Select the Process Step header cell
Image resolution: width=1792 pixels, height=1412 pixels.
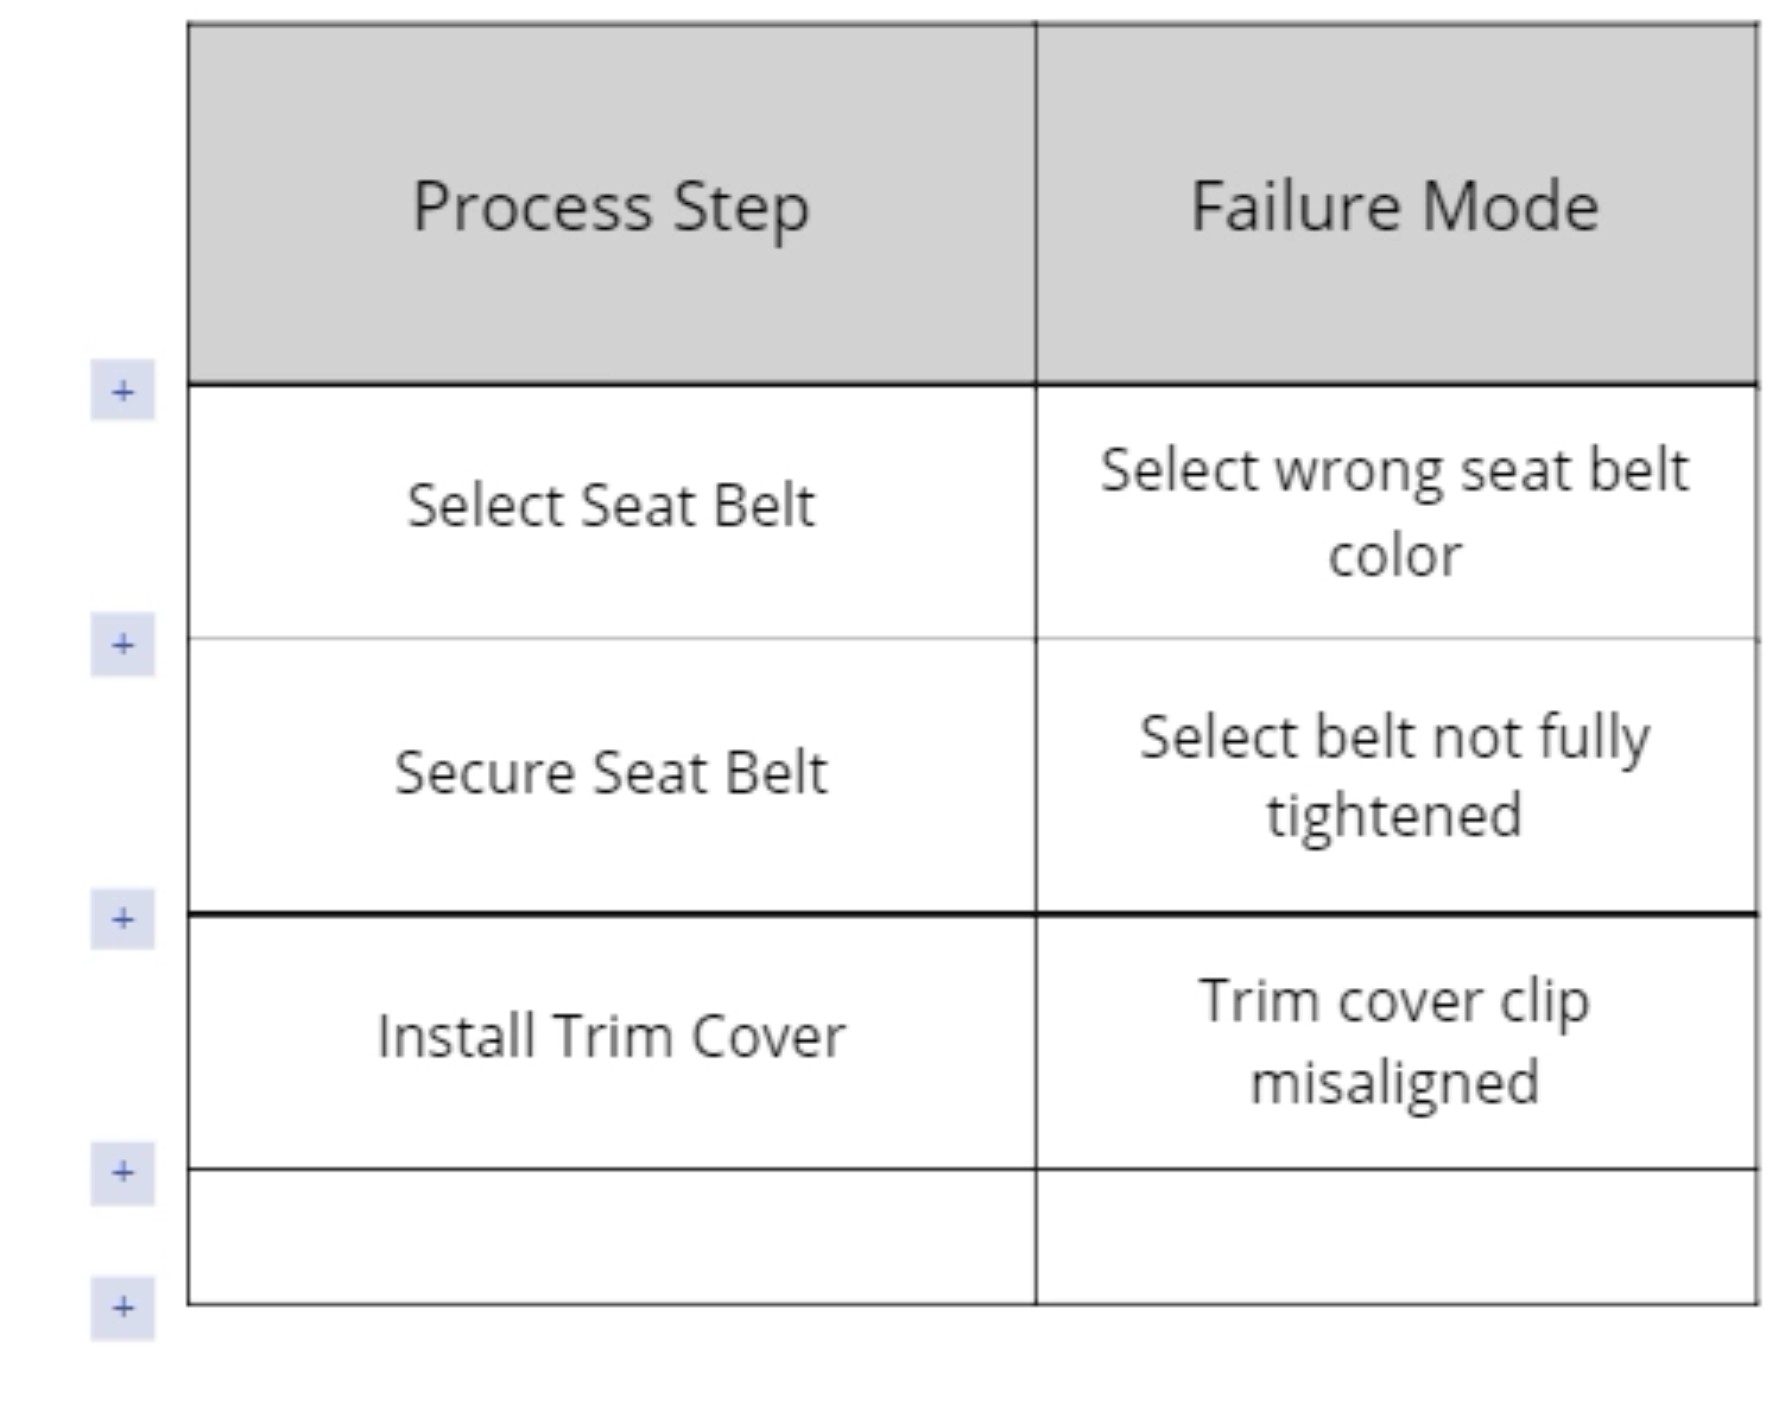point(610,205)
